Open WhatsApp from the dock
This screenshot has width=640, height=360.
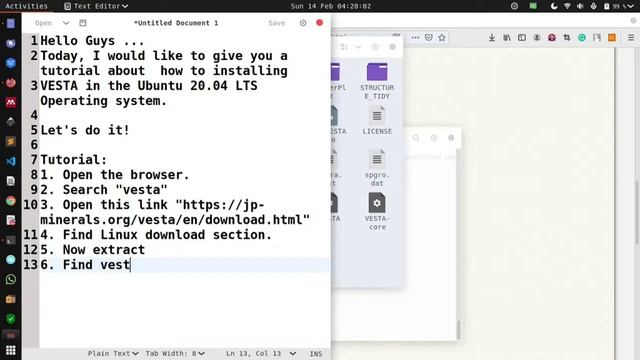[11, 279]
